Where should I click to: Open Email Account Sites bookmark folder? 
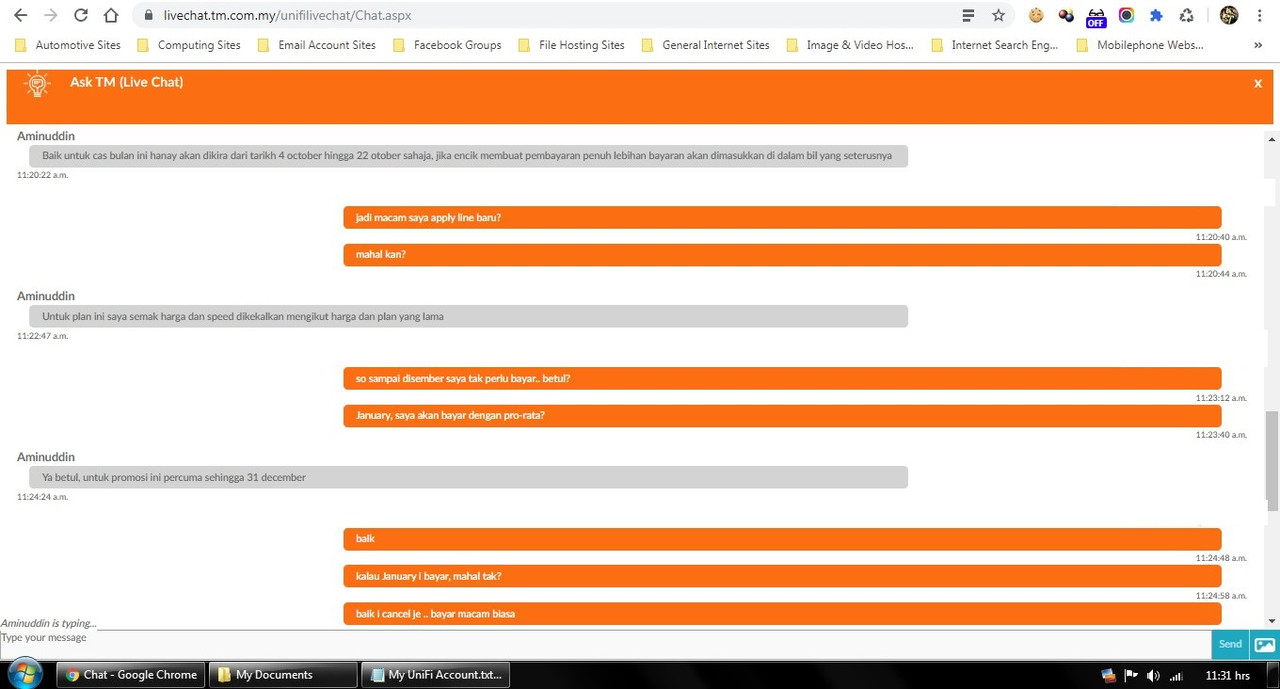coord(317,45)
